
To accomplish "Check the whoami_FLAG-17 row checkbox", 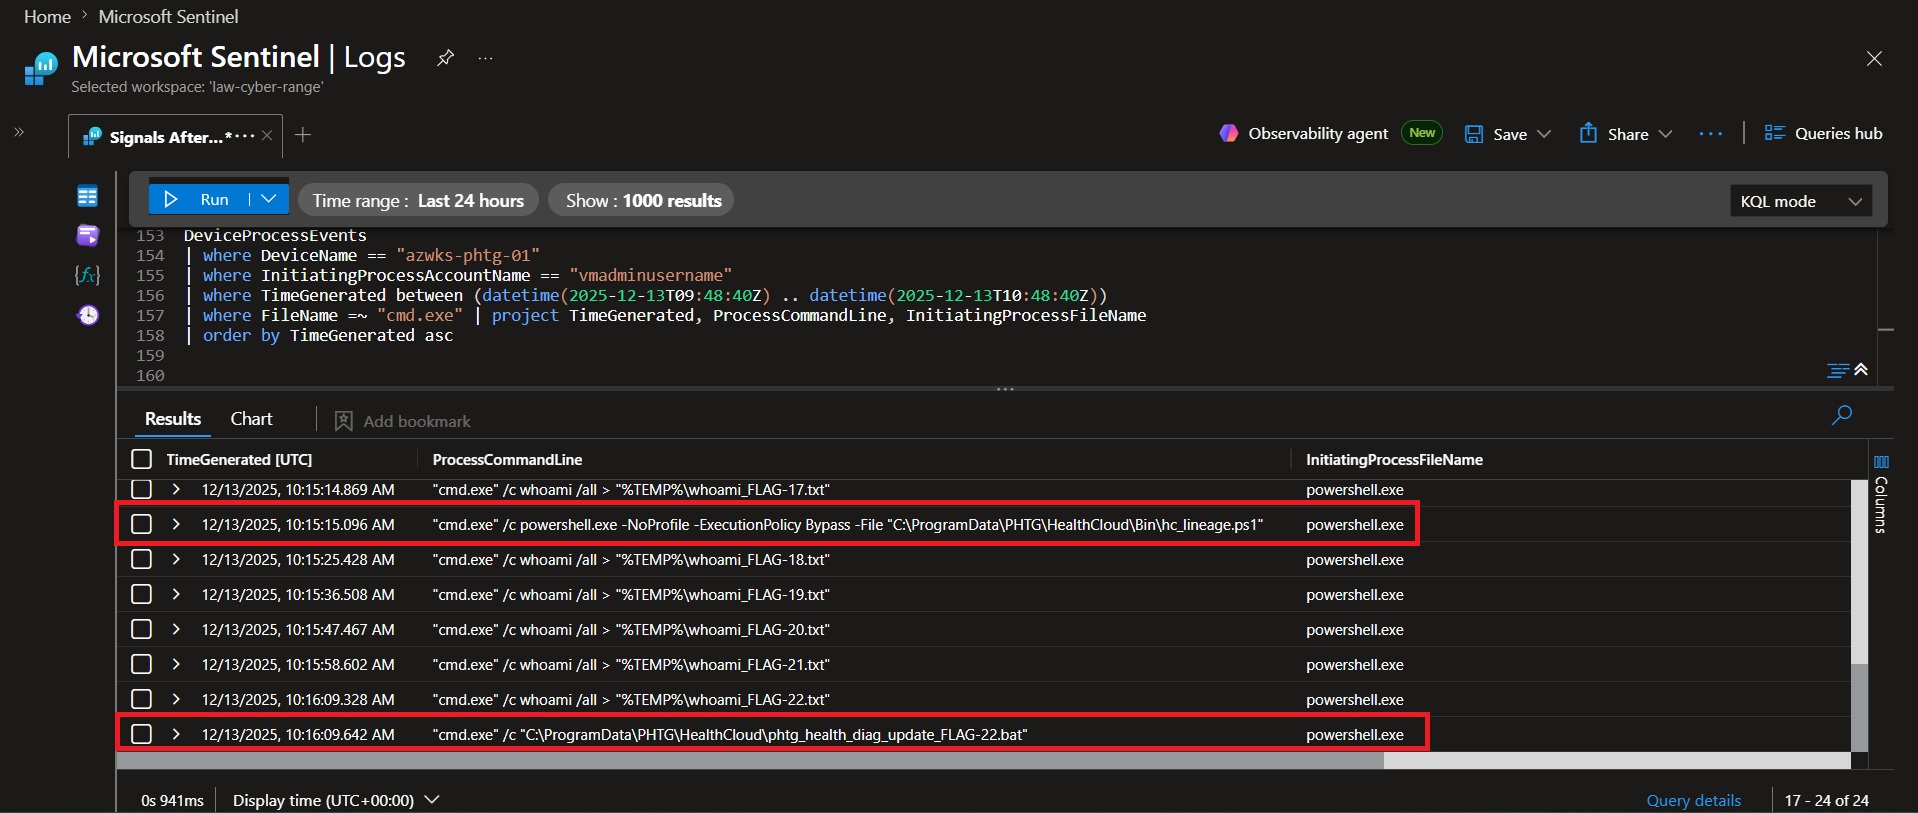I will tap(142, 489).
